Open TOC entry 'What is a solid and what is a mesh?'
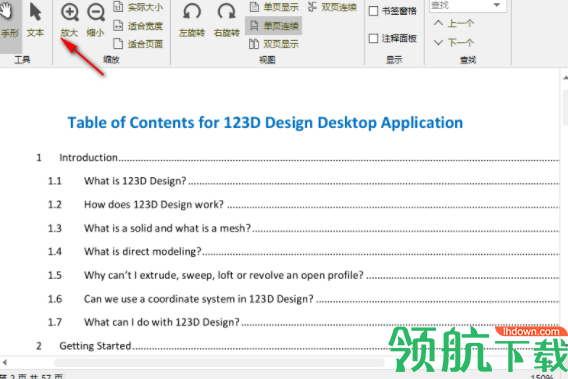This screenshot has width=568, height=379. 304,228
